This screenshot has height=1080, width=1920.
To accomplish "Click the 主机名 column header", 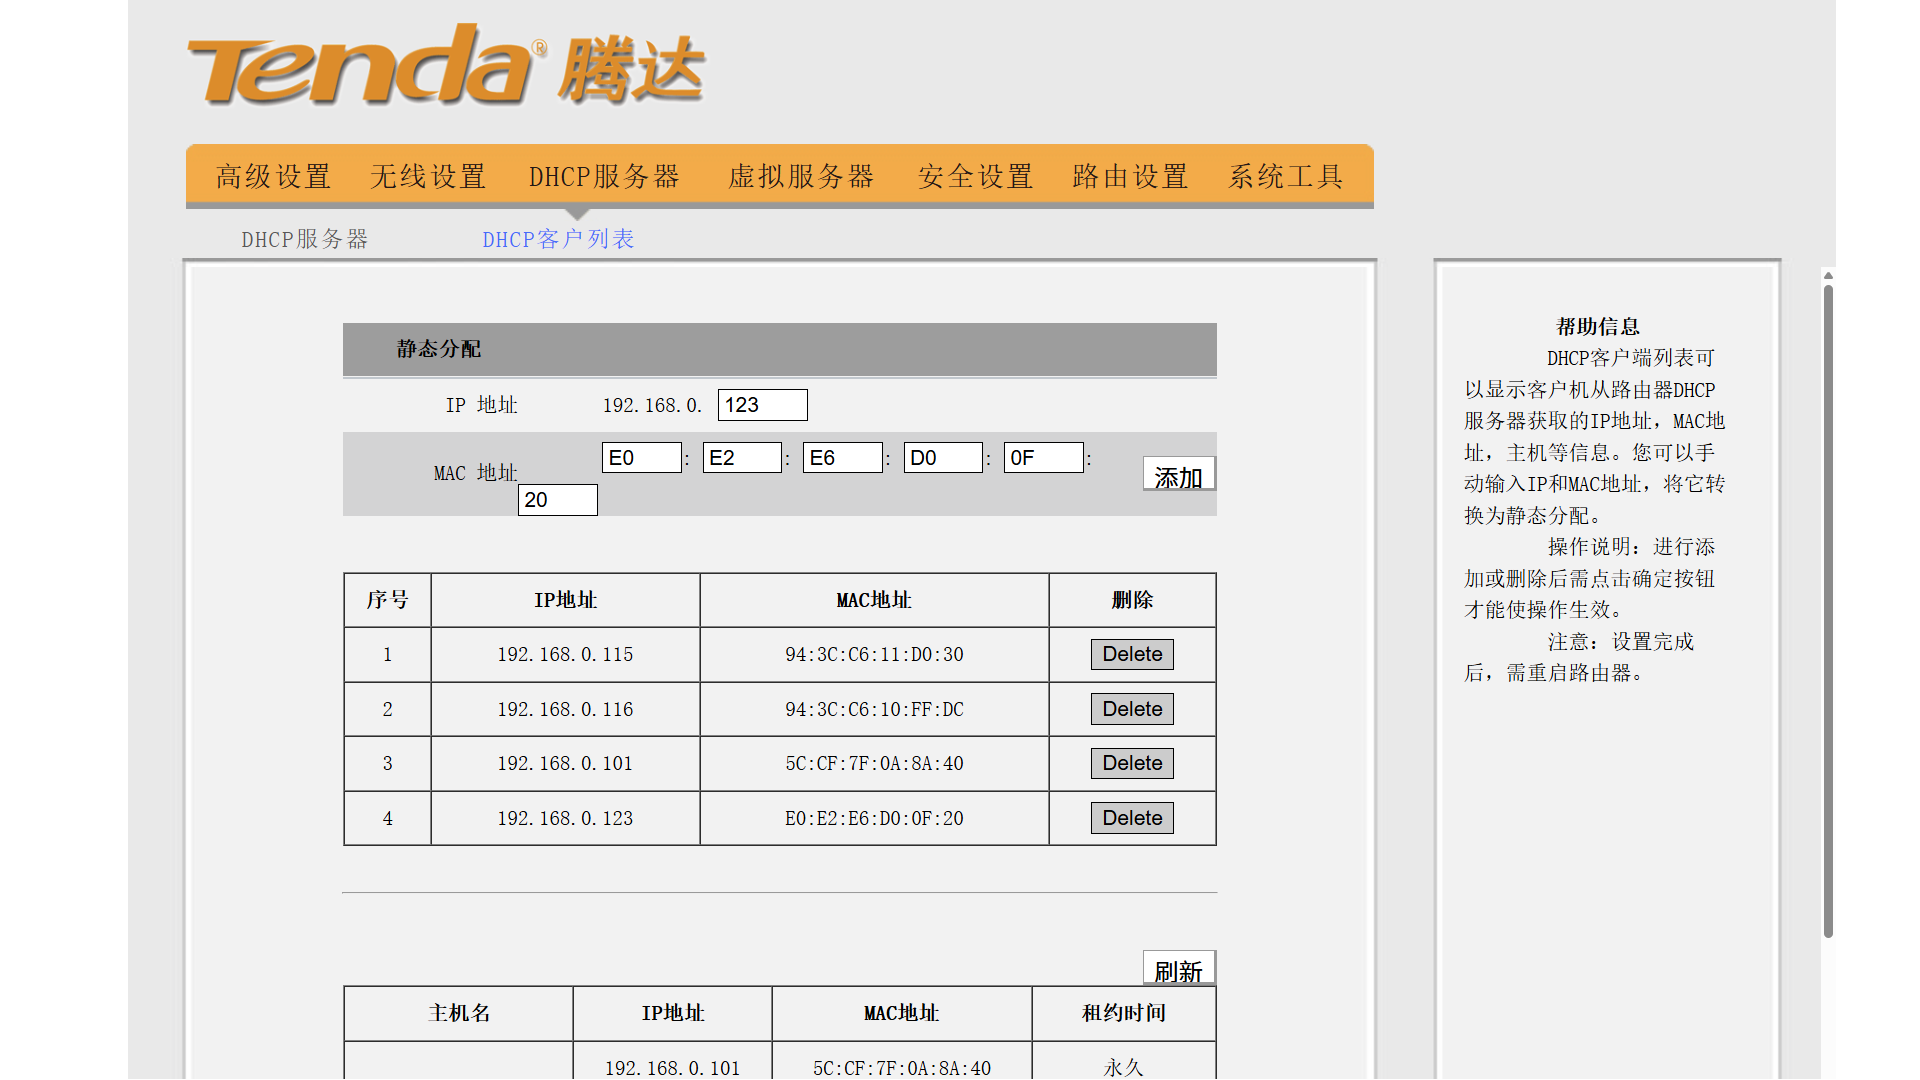I will point(459,1013).
